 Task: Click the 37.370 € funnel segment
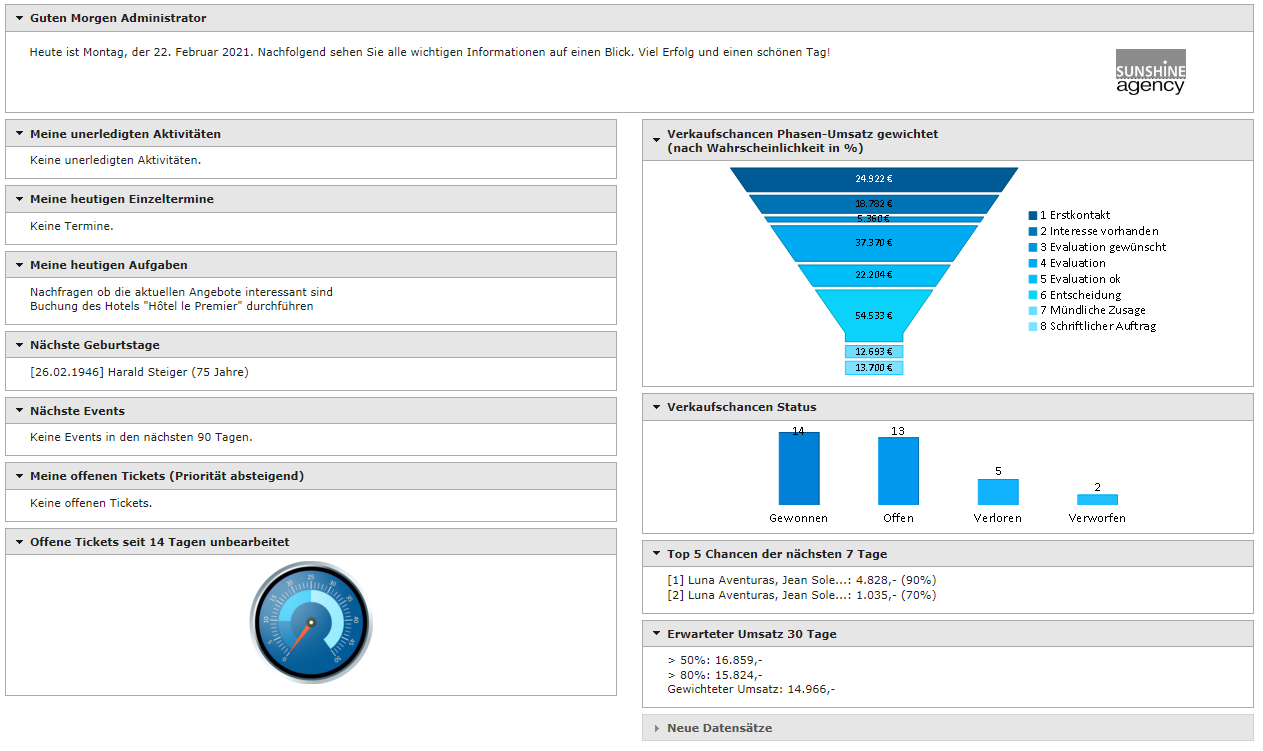(x=873, y=243)
